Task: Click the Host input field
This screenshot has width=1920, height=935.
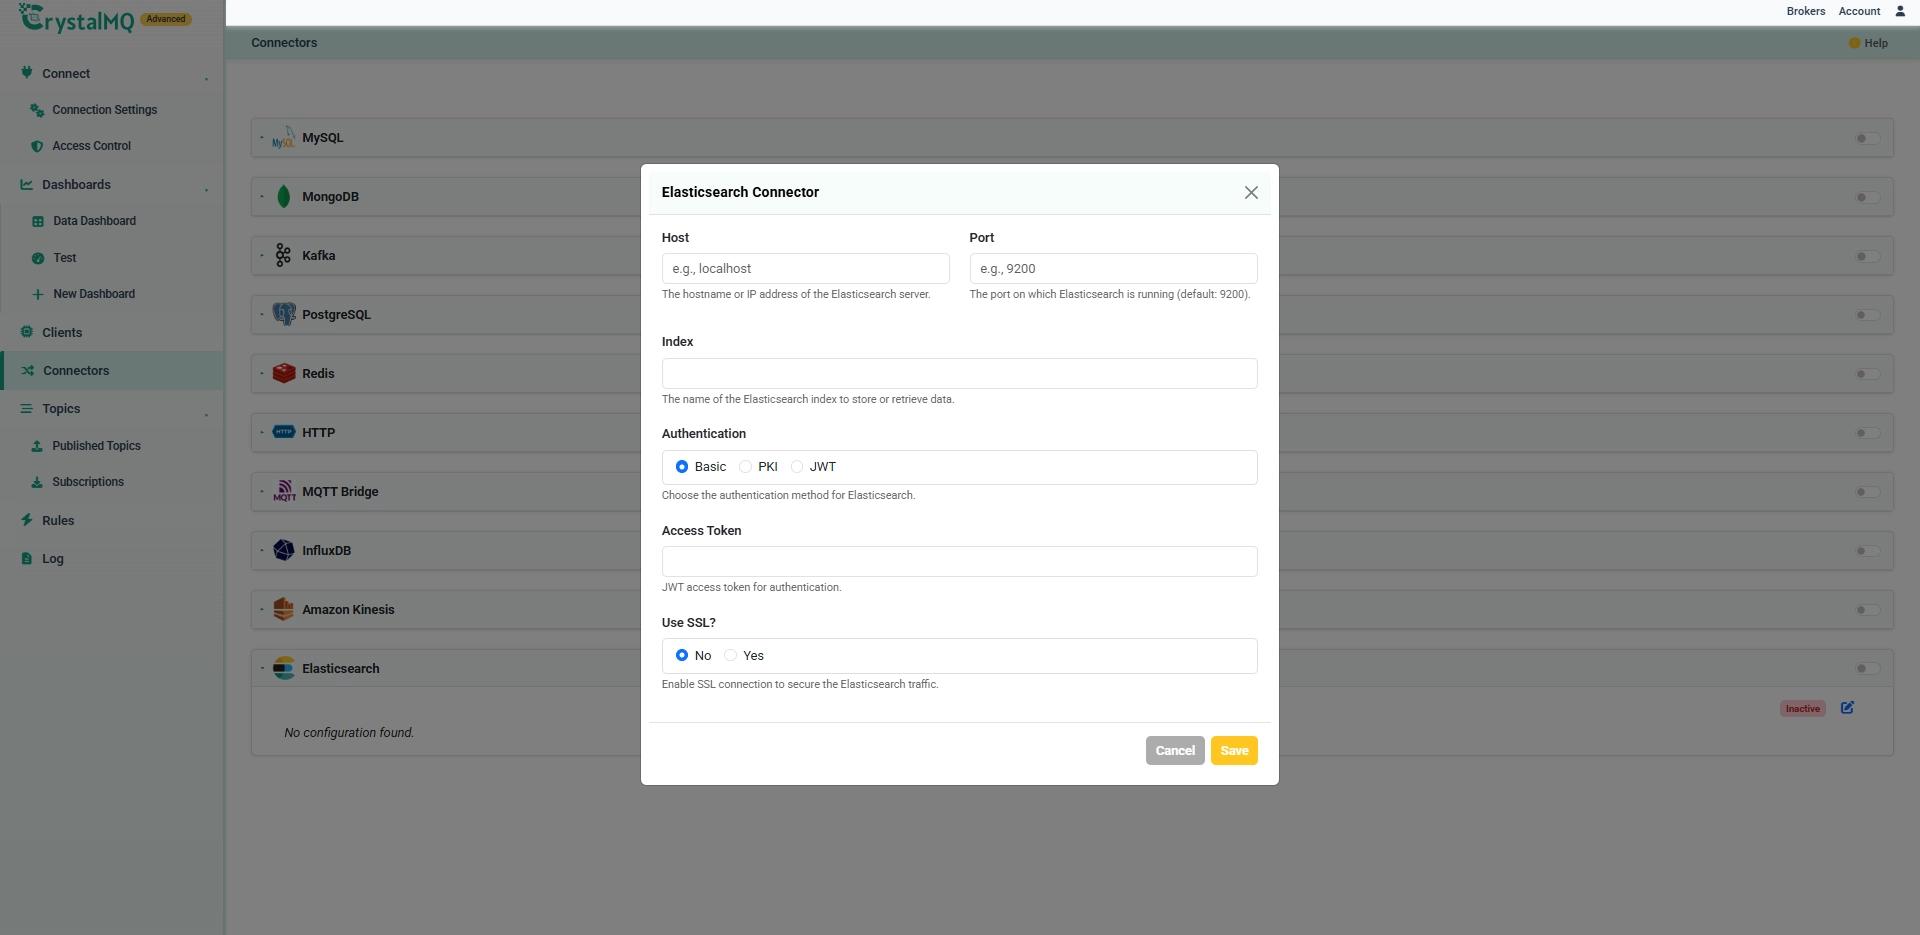Action: coord(805,269)
